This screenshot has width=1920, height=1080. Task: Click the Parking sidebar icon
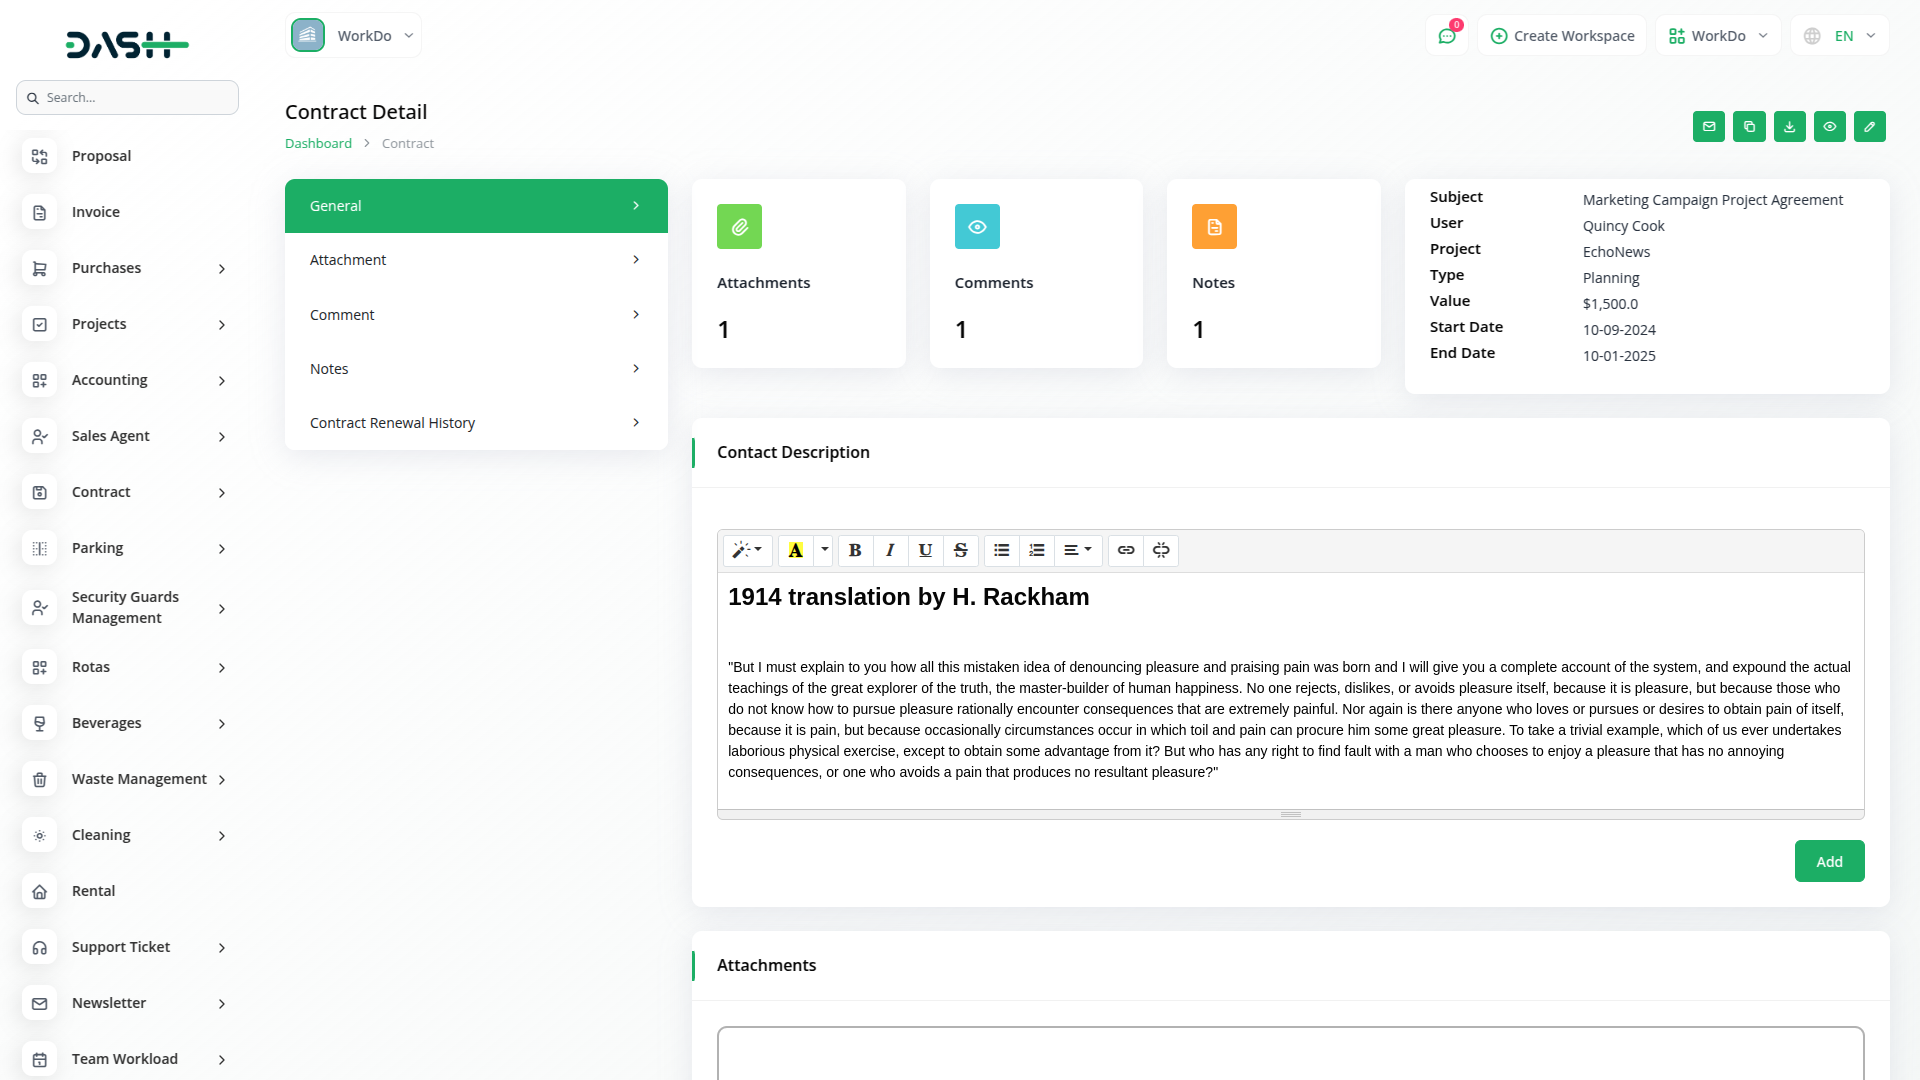39,548
